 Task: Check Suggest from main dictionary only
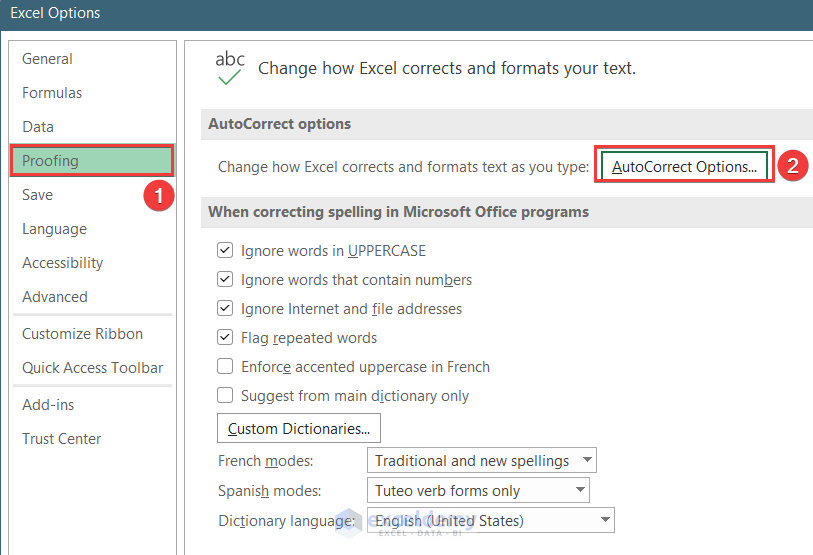225,396
